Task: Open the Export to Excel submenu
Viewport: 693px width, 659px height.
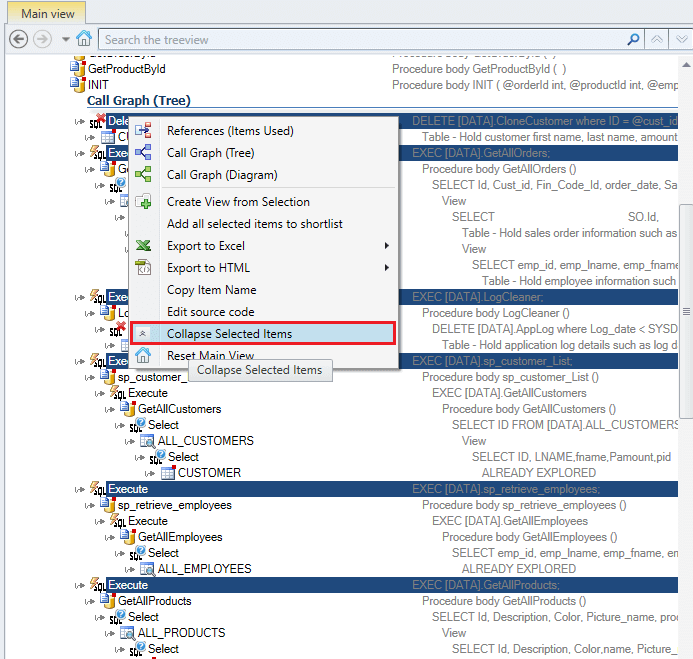Action: coord(263,246)
